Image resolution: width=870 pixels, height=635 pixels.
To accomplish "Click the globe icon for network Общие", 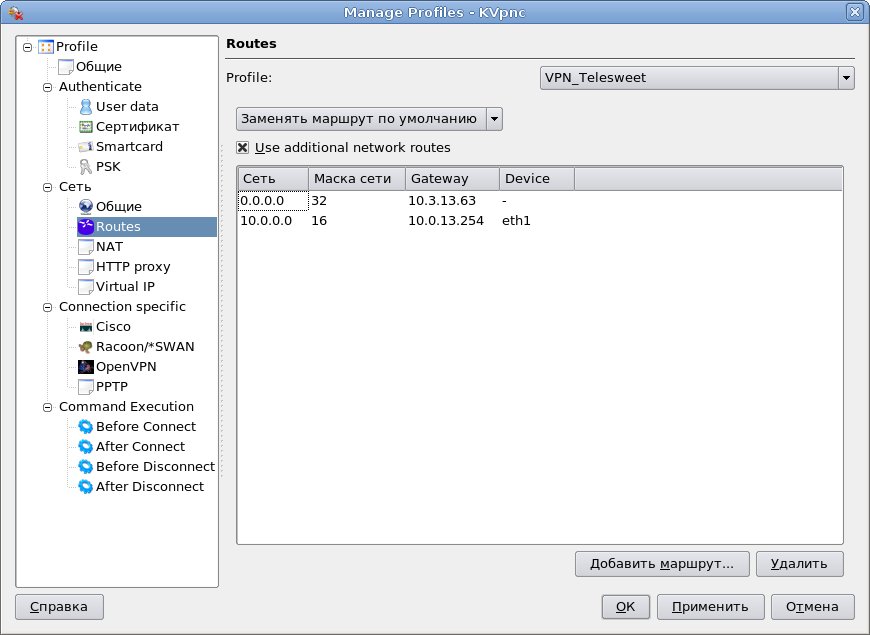I will [86, 207].
